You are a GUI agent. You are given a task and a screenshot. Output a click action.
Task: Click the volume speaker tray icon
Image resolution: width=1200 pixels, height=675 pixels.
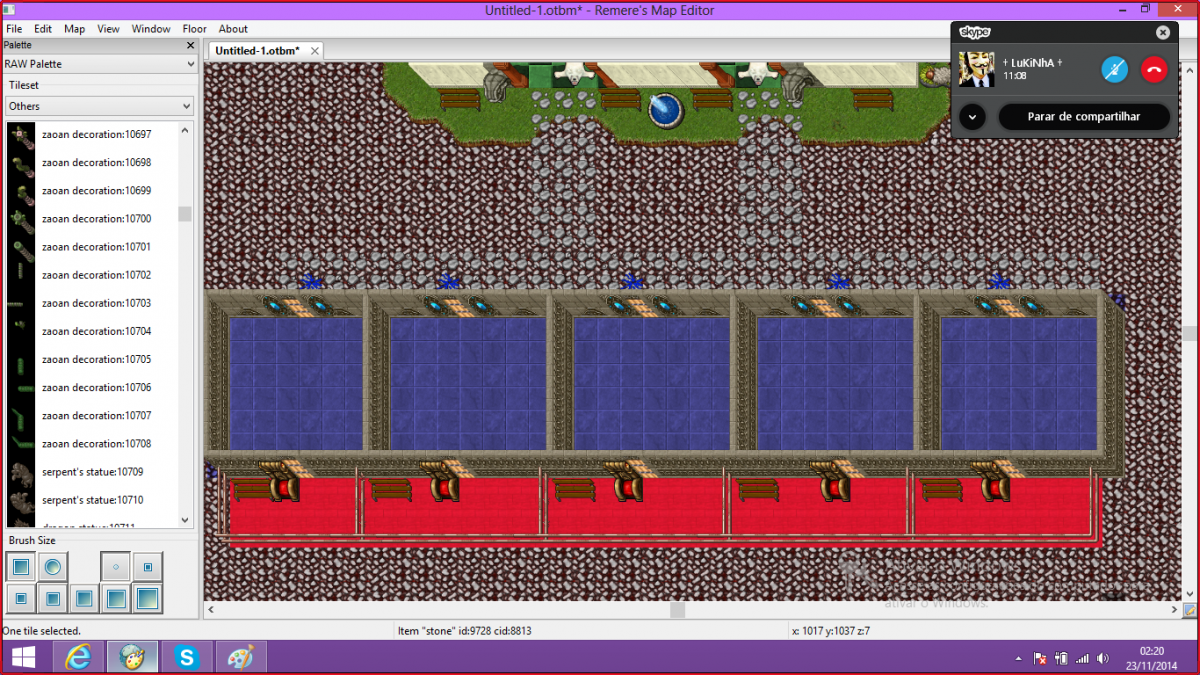tap(1102, 659)
